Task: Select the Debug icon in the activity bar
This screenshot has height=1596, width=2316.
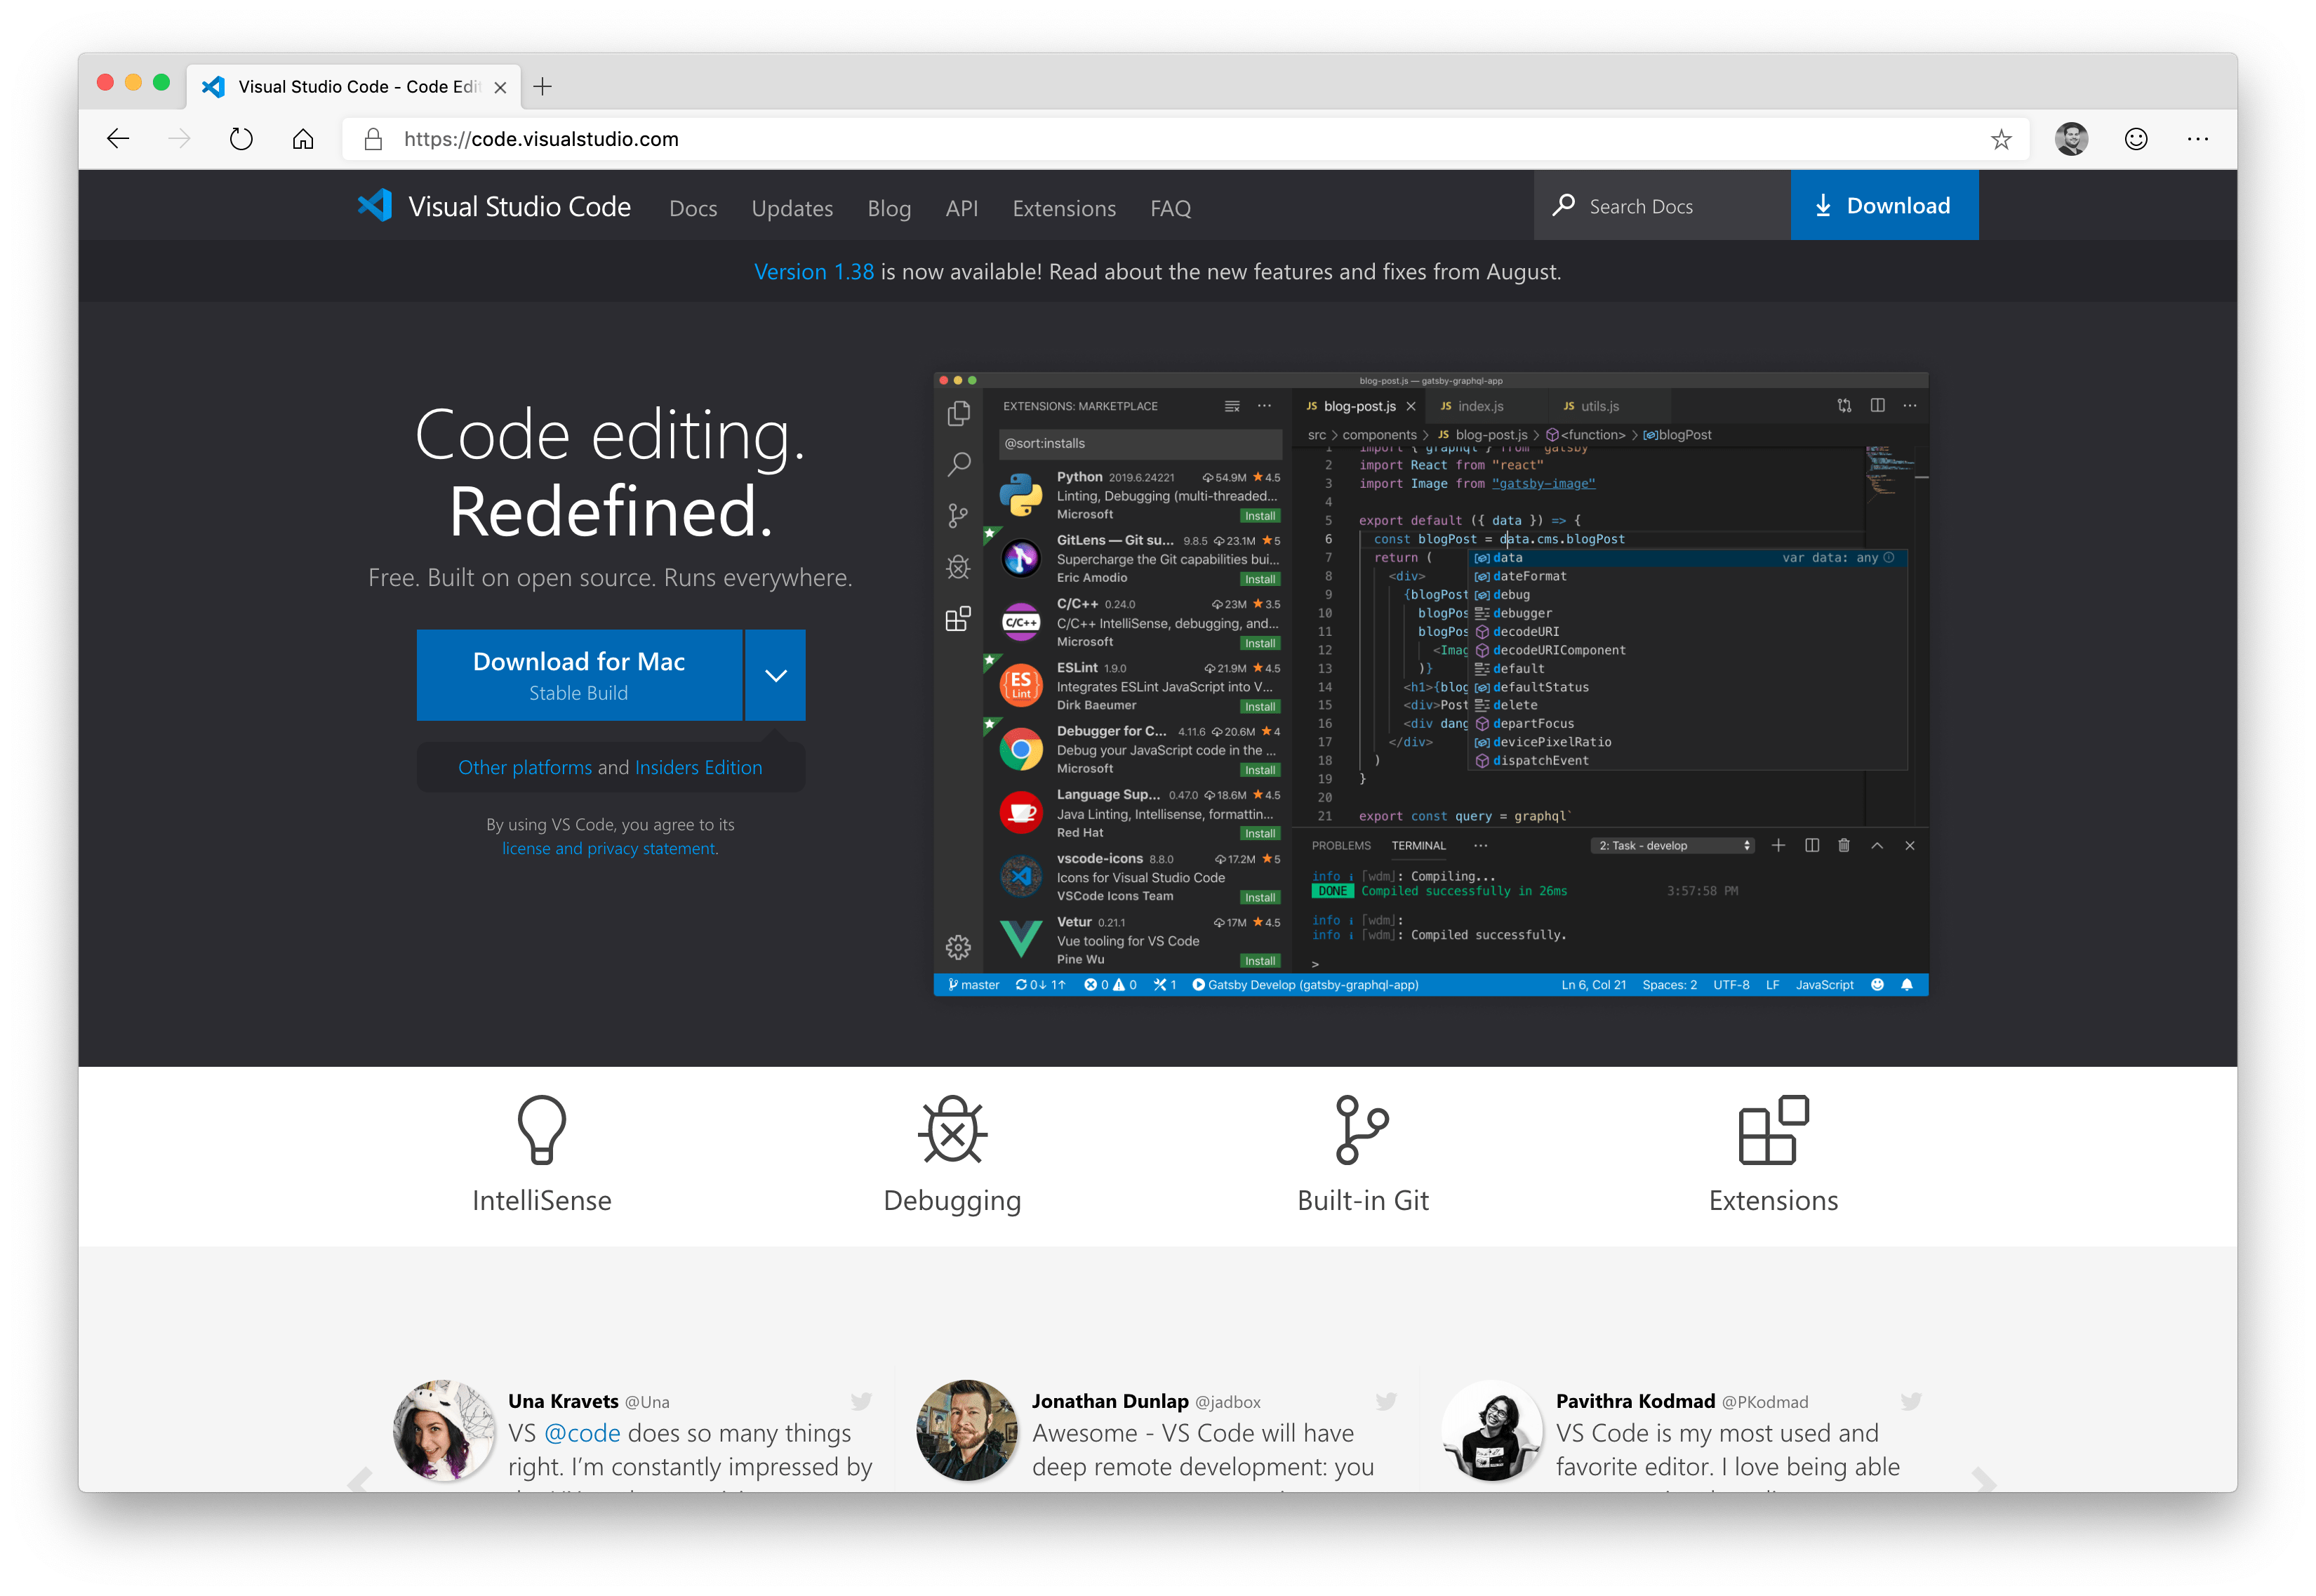Action: pos(959,566)
